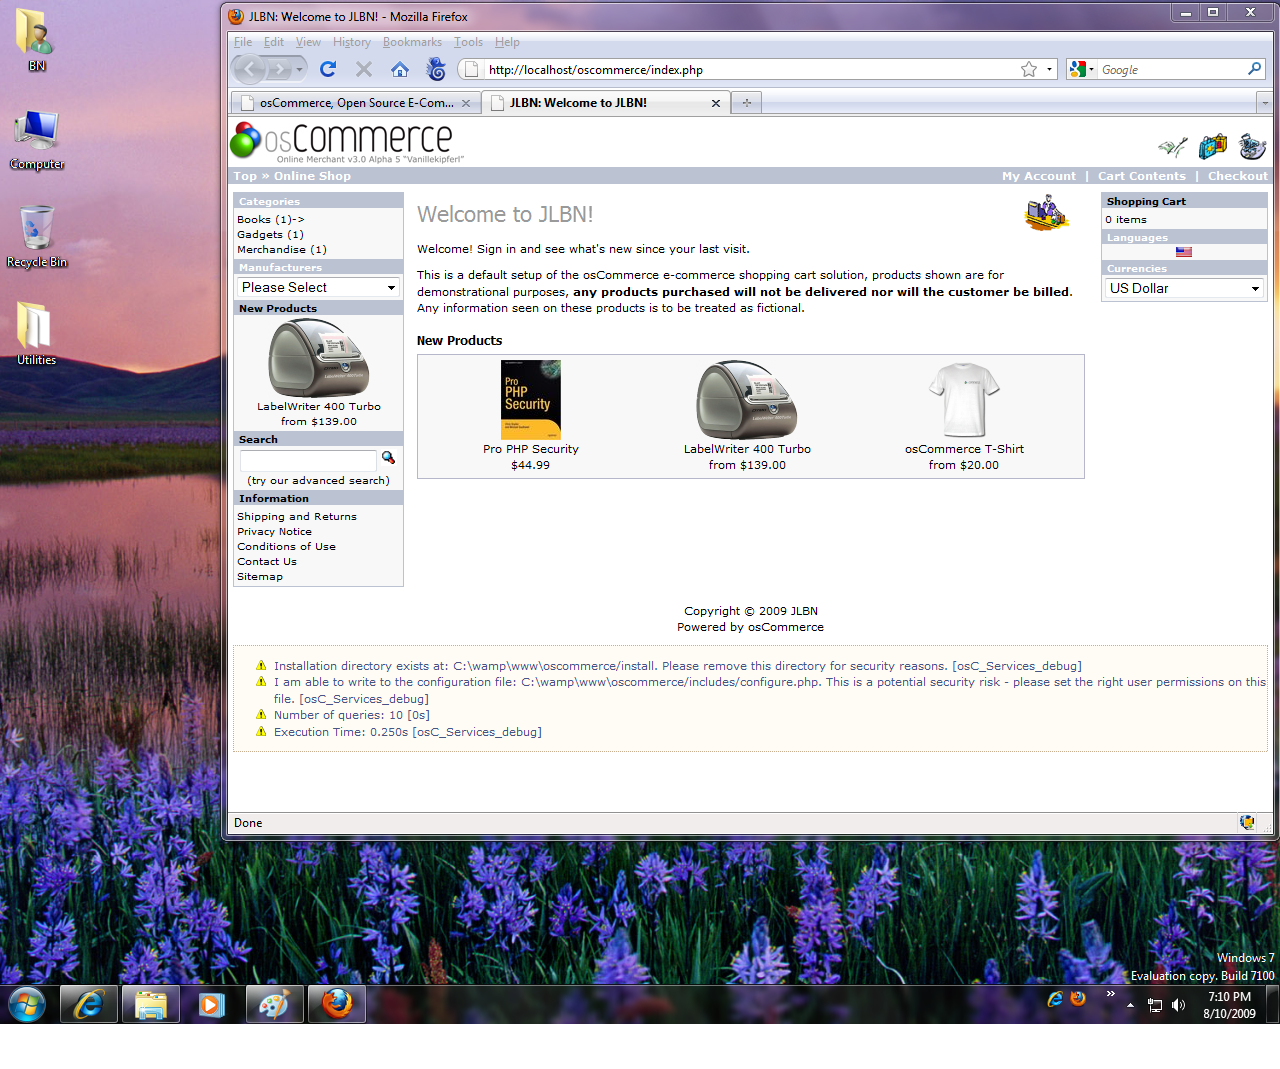The height and width of the screenshot is (1069, 1280).
Task: Click the My Account link
Action: (1039, 176)
